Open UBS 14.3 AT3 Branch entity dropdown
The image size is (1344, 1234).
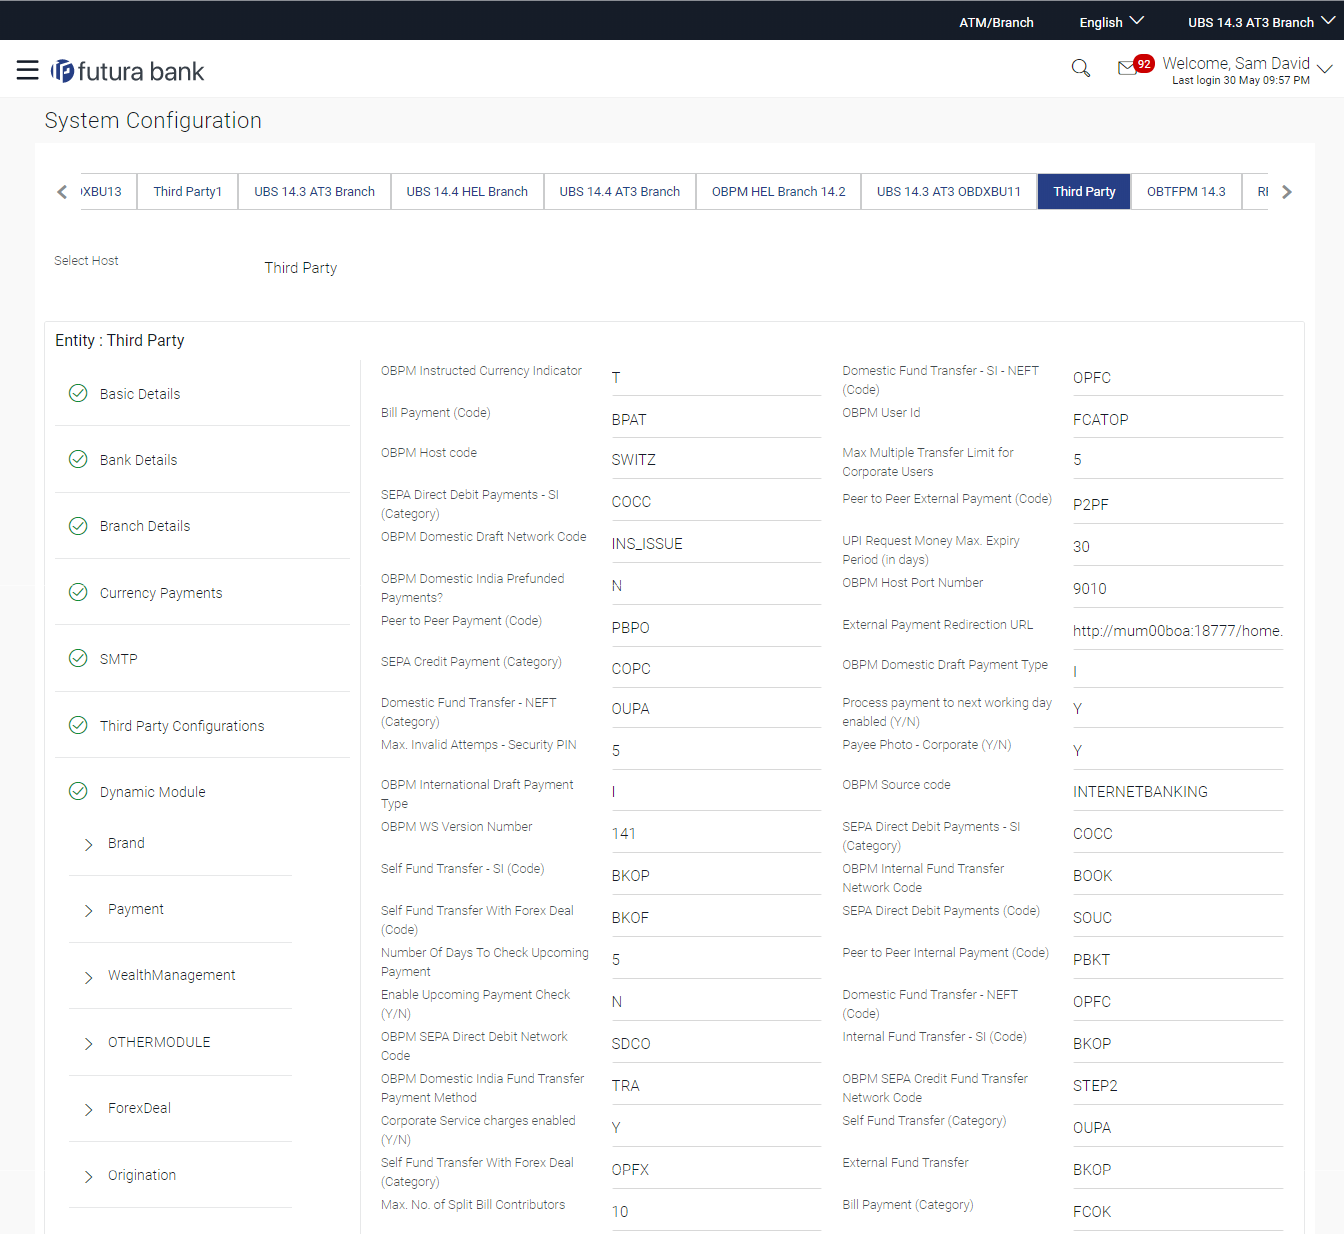coord(1260,22)
